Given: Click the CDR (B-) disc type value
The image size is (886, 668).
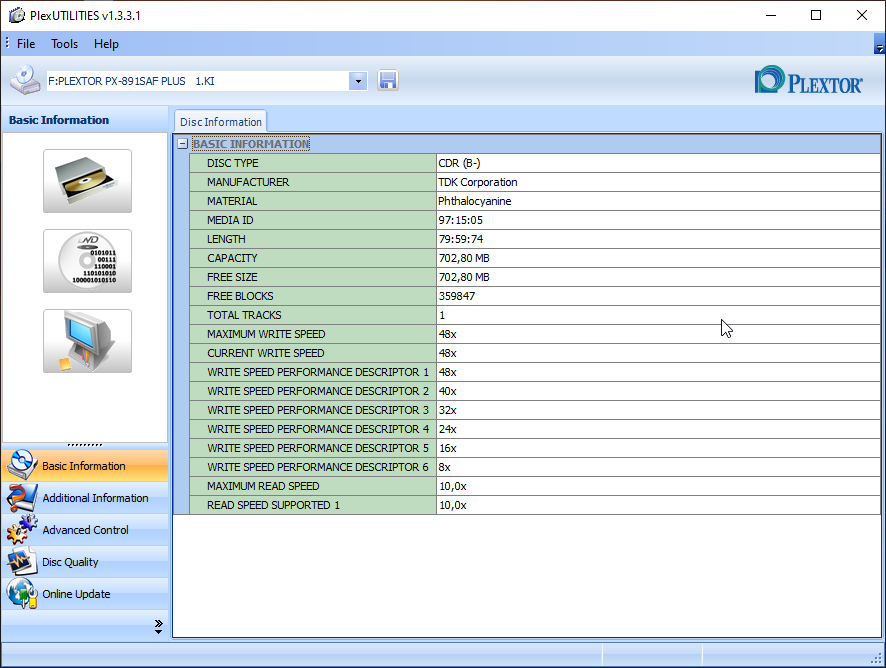Looking at the screenshot, I should [x=459, y=163].
